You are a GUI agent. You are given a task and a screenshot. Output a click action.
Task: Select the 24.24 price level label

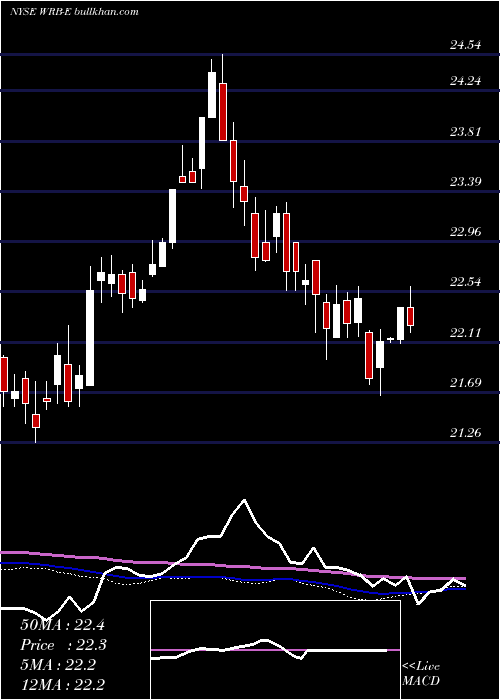(x=466, y=81)
